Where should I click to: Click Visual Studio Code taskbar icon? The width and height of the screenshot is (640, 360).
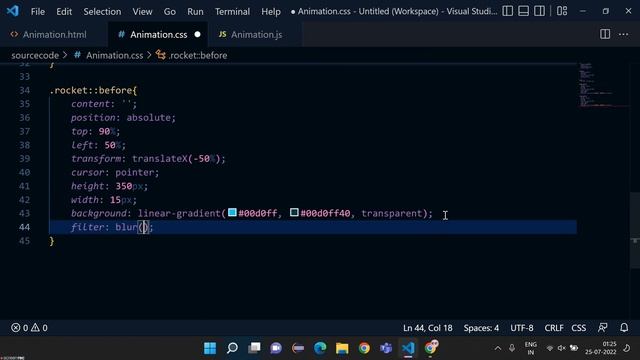408,348
